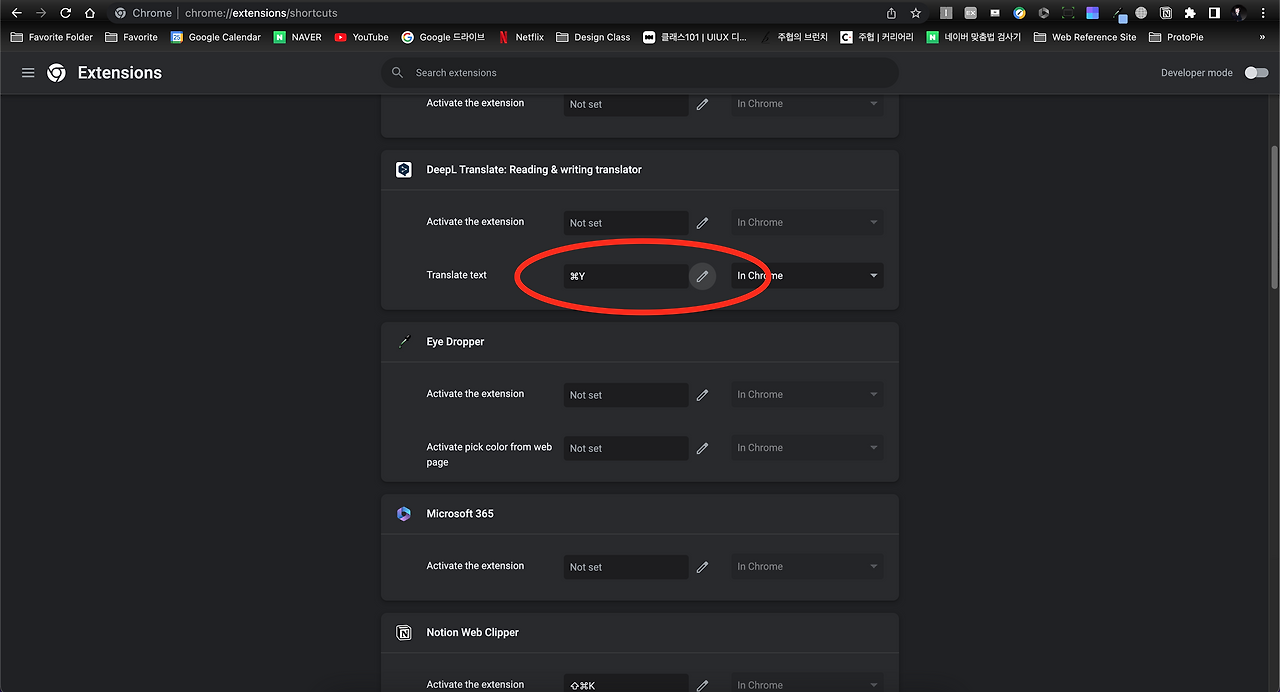
Task: Click the Eye Dropper card icon
Action: 404,342
